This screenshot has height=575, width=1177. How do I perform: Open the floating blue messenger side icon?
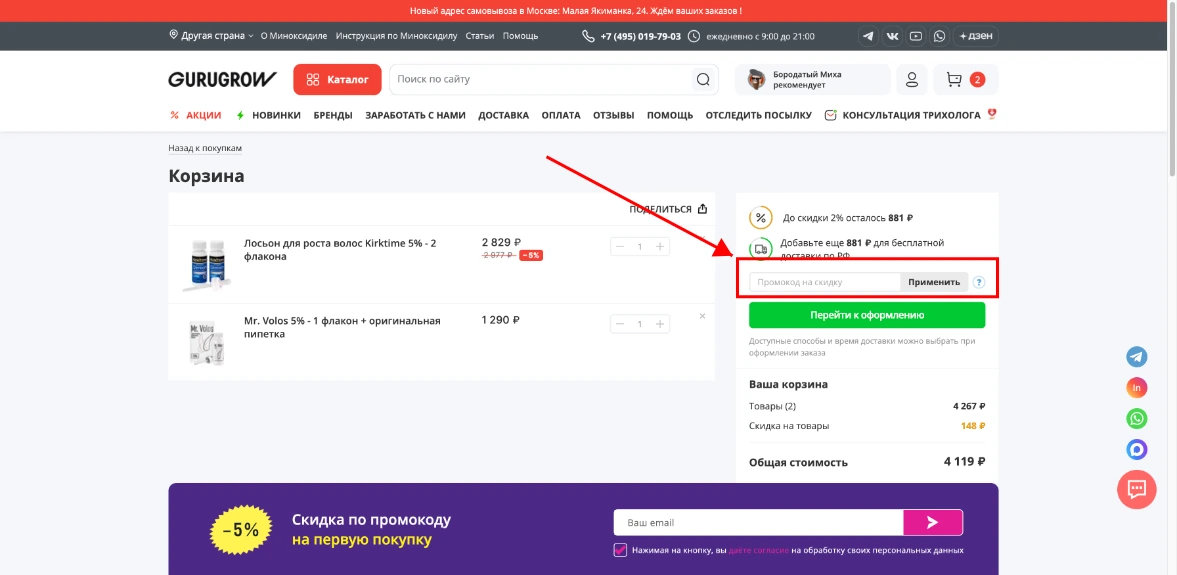pos(1136,449)
